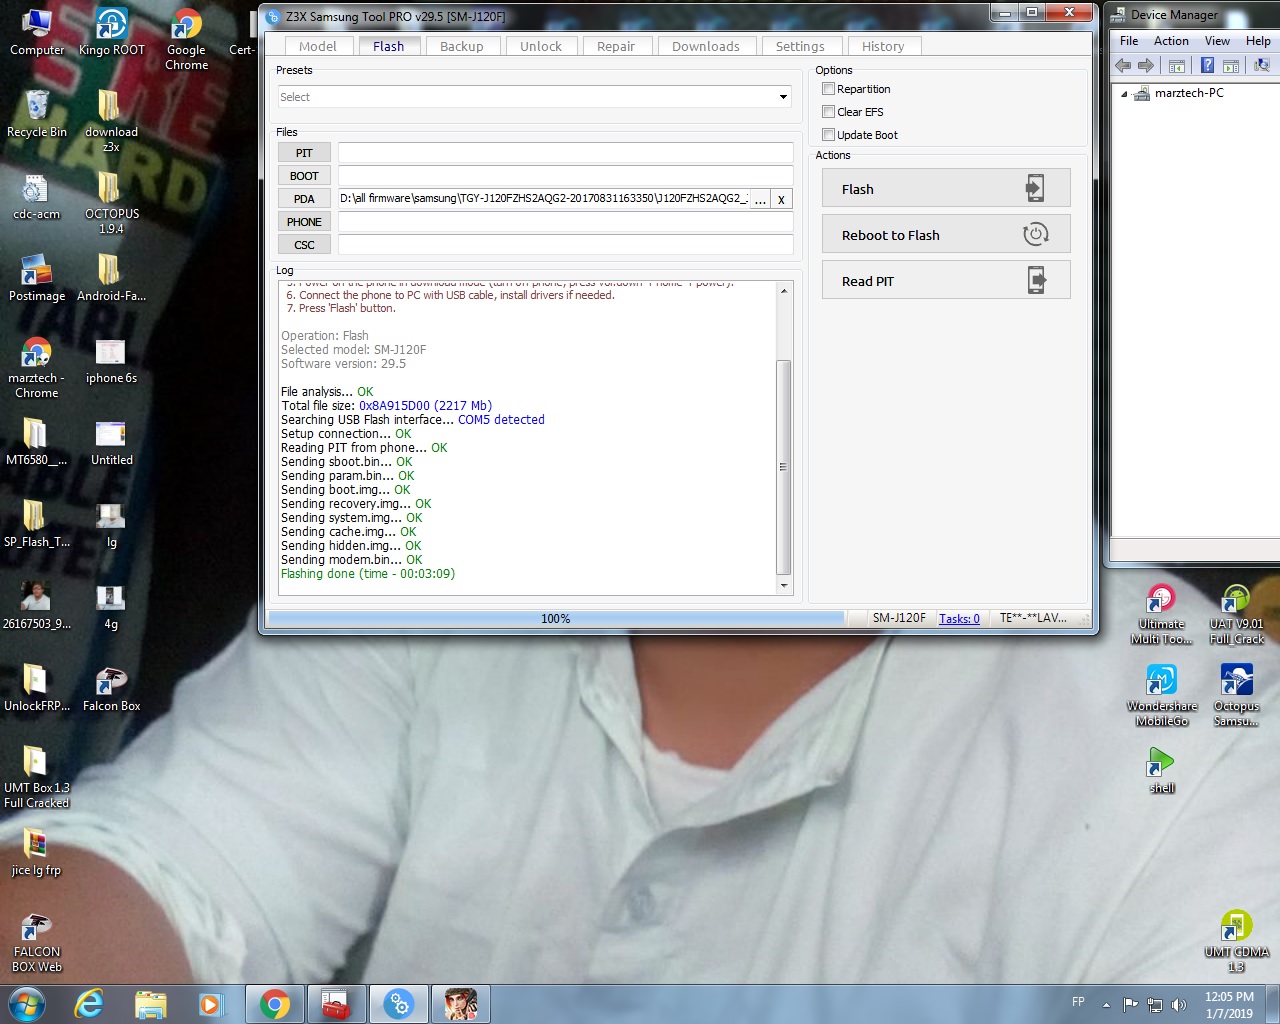Viewport: 1280px width, 1024px height.
Task: View the History tab
Action: (883, 46)
